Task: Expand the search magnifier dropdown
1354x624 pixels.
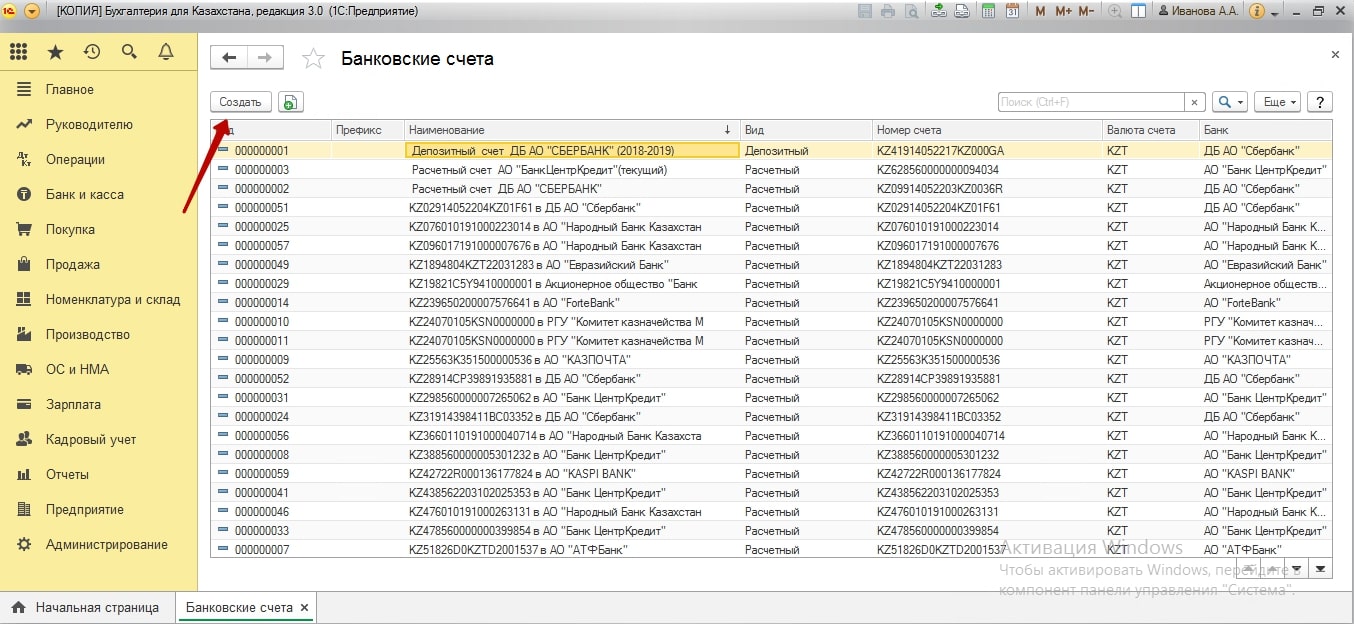Action: pos(1229,102)
